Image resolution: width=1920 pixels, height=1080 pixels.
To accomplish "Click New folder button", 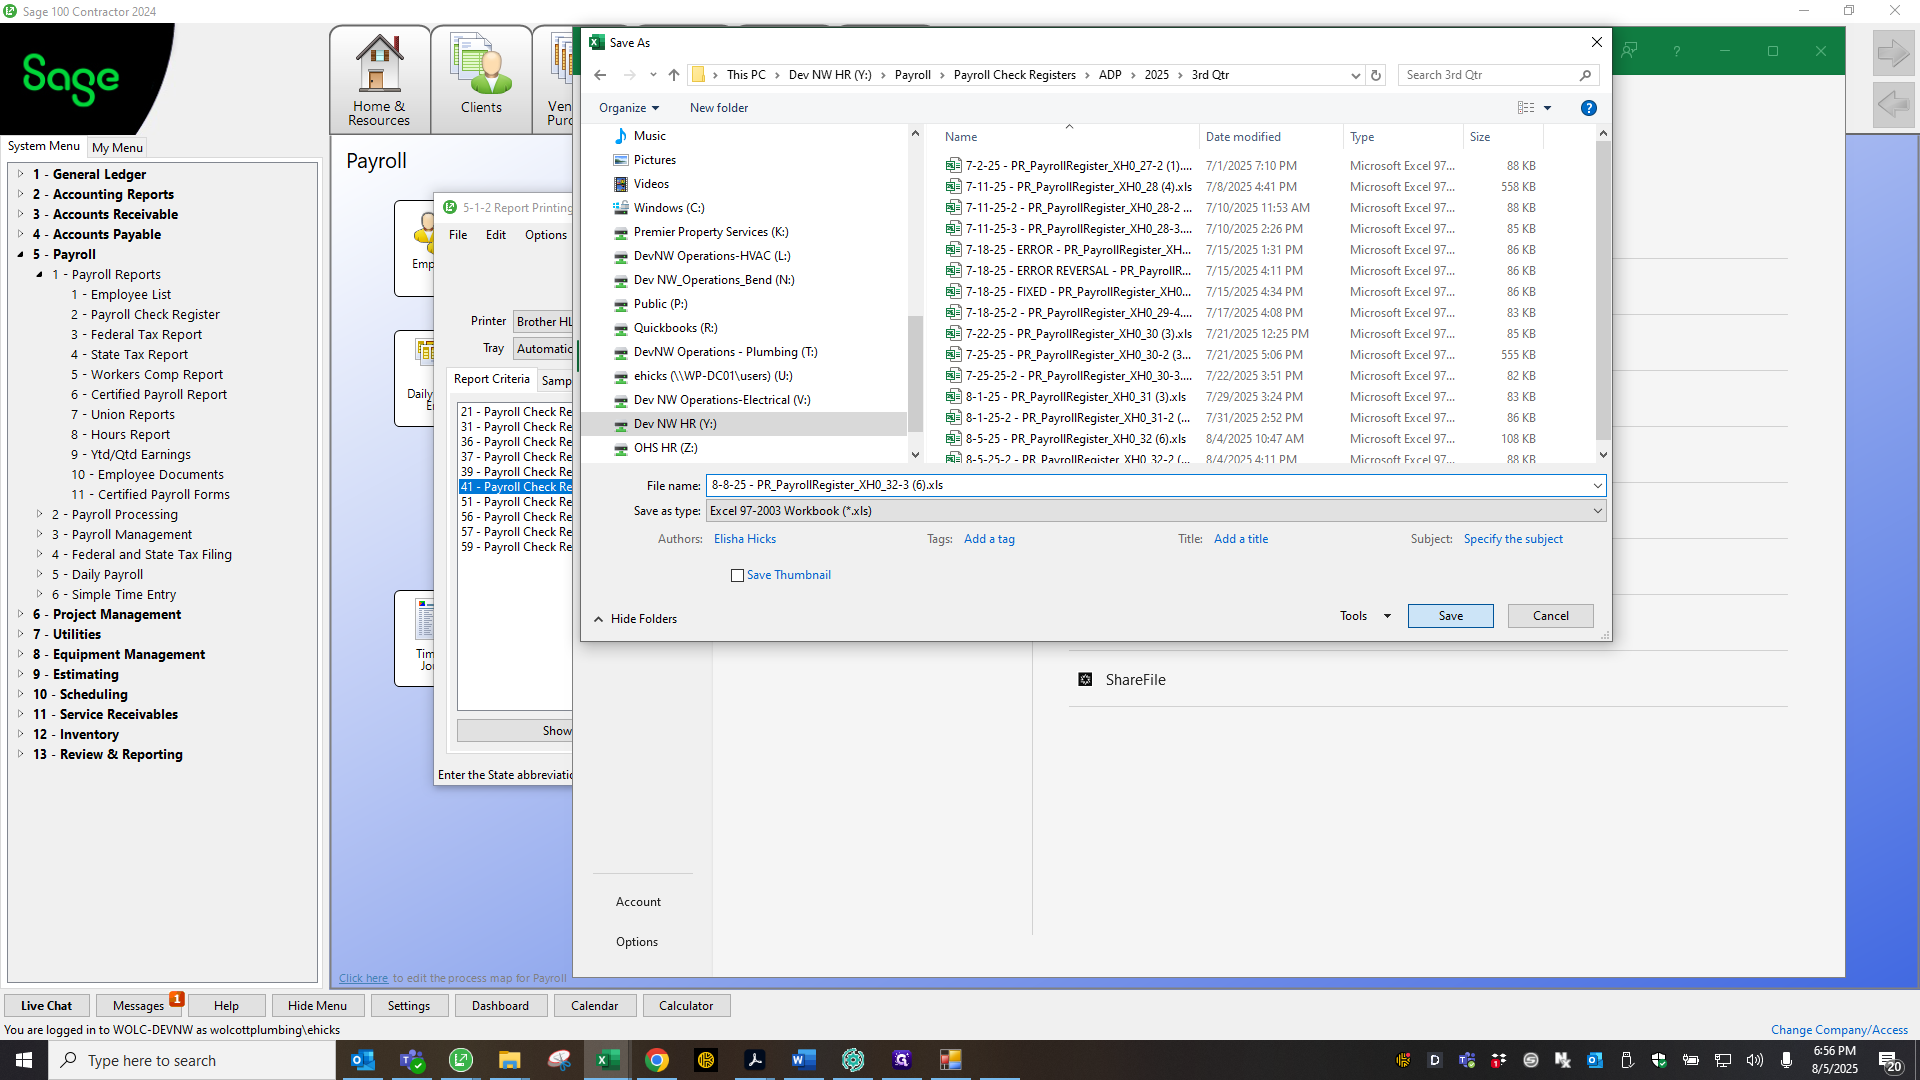I will click(x=718, y=108).
